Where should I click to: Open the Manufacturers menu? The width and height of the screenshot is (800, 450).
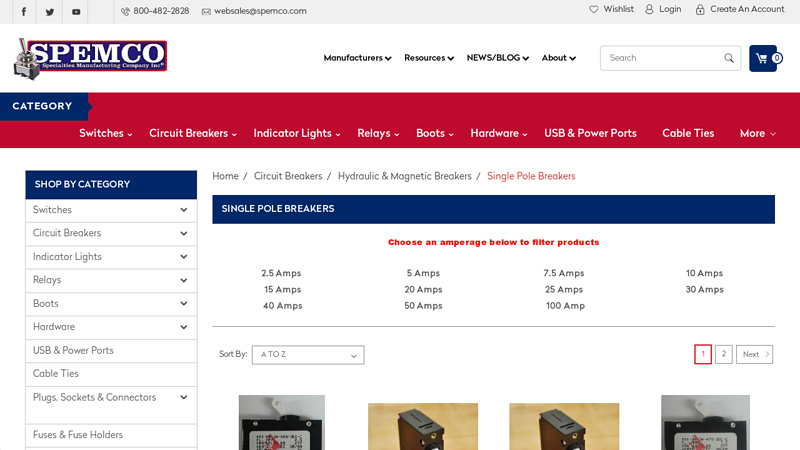[x=357, y=58]
